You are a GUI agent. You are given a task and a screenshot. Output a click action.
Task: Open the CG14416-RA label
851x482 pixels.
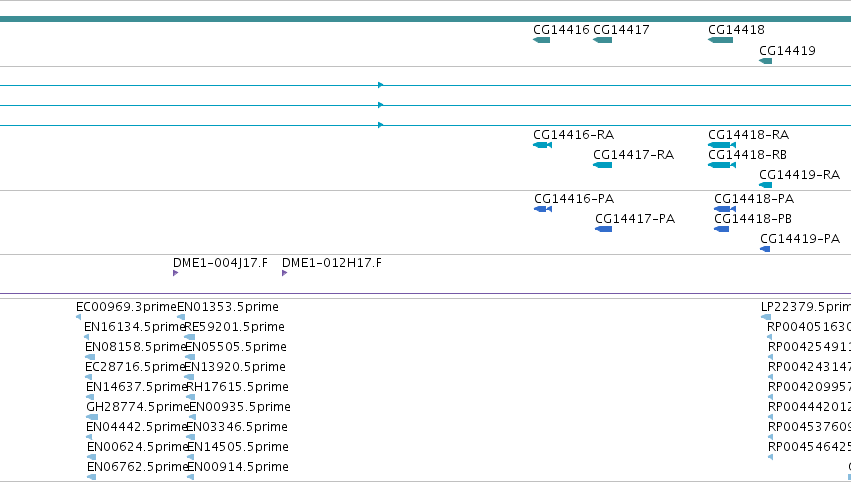point(574,135)
